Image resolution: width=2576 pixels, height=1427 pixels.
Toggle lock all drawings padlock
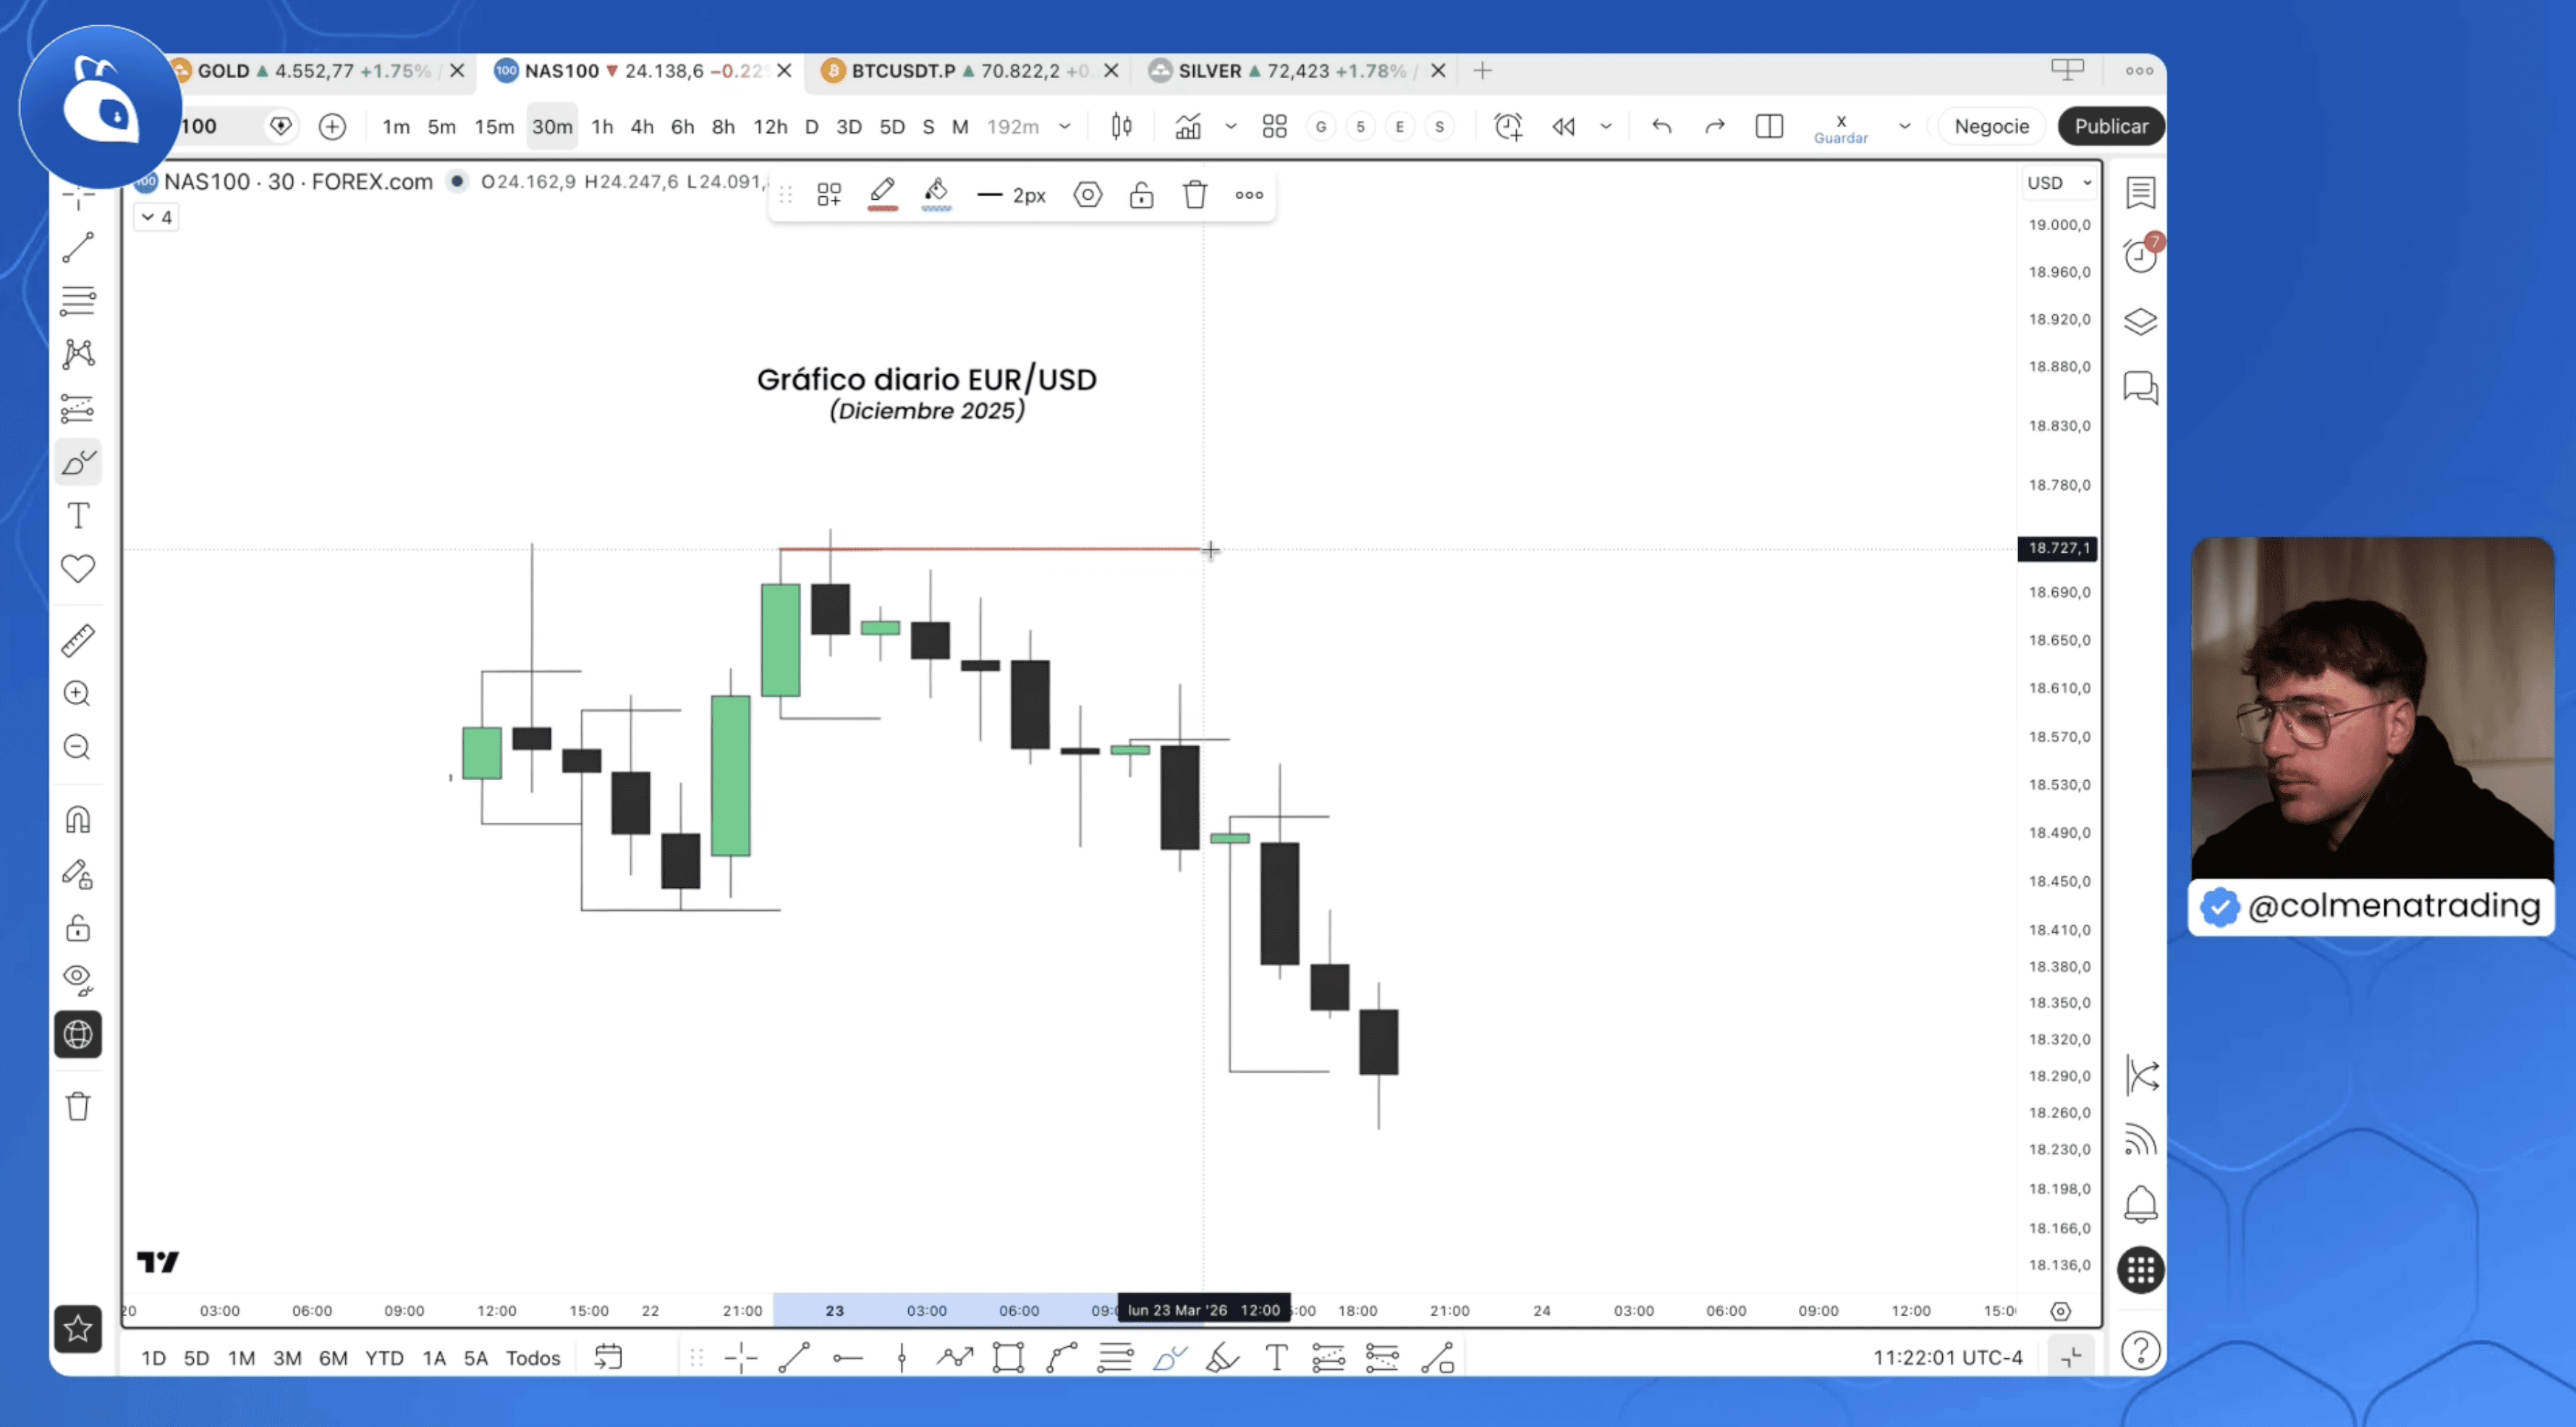[x=78, y=928]
